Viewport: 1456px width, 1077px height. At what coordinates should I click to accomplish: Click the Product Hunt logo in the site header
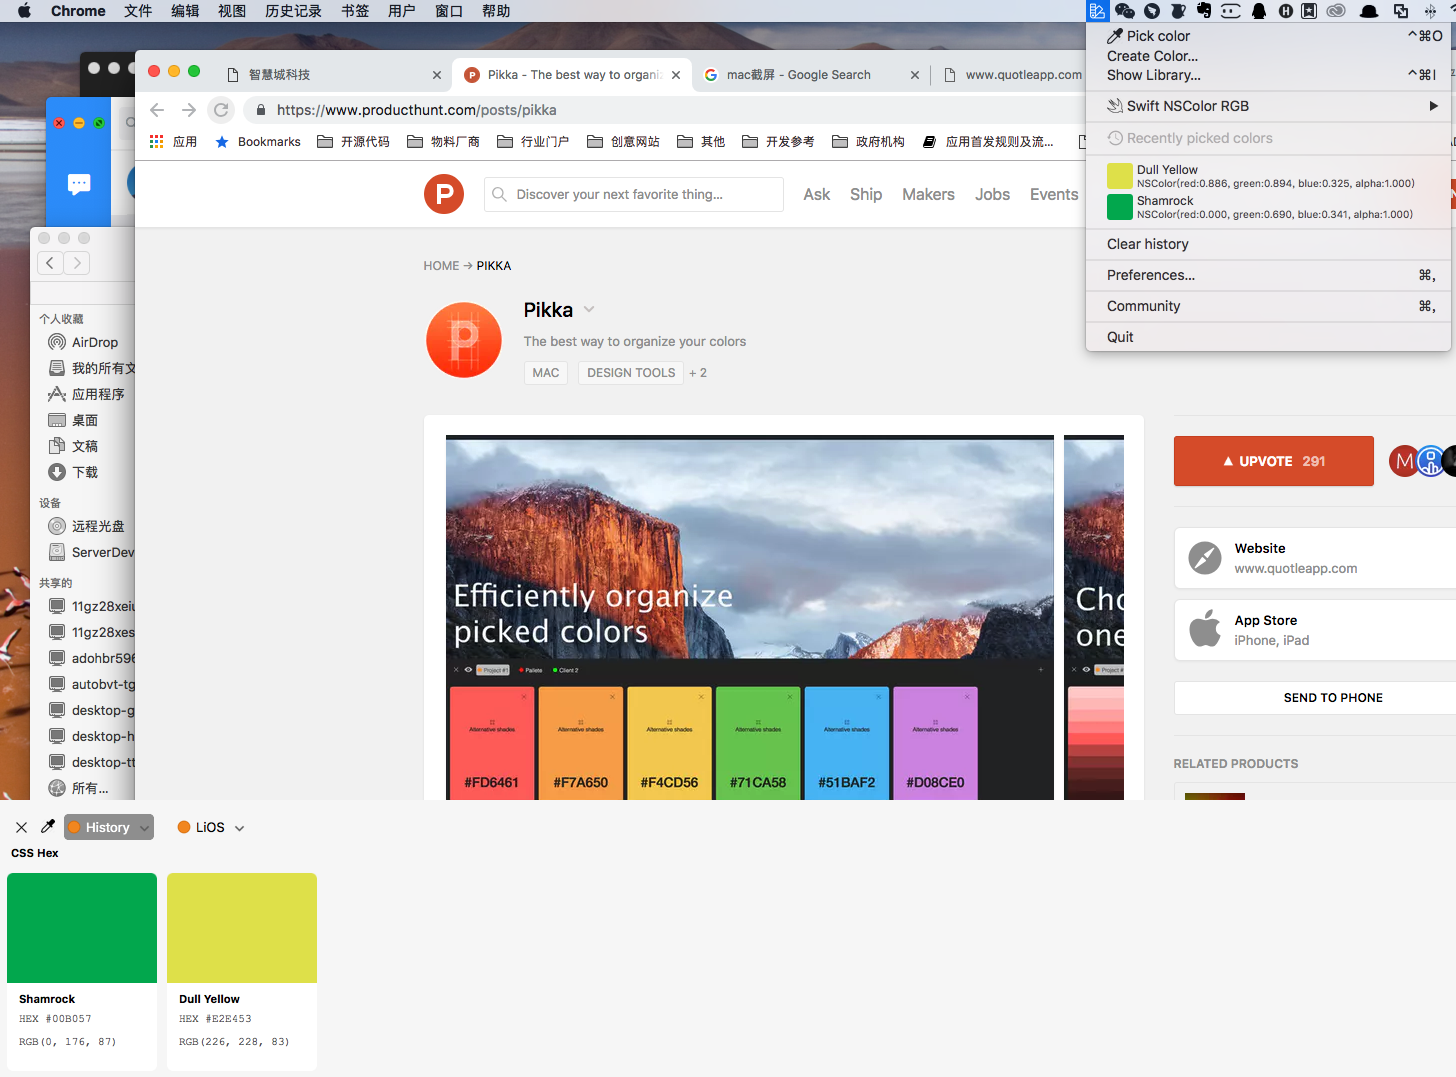(443, 194)
